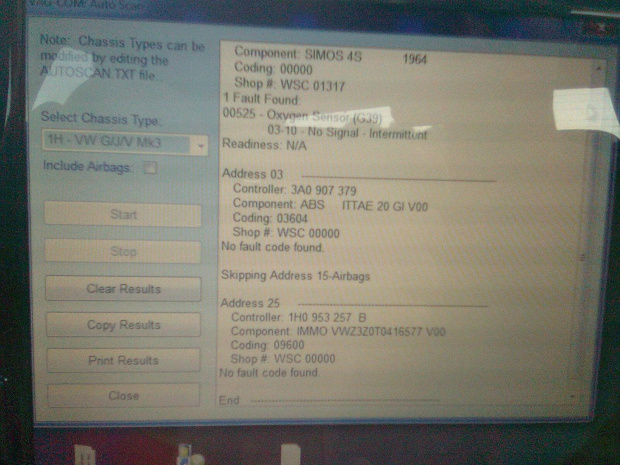Click the 'End' line in results

coord(229,400)
